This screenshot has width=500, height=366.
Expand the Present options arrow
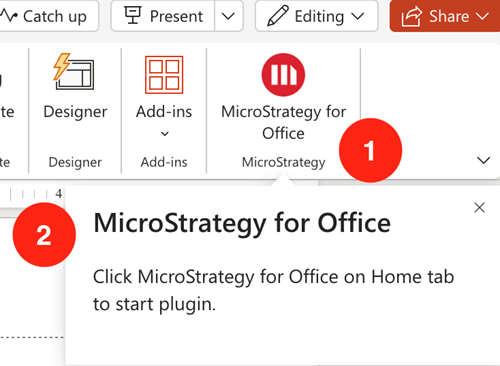click(228, 16)
